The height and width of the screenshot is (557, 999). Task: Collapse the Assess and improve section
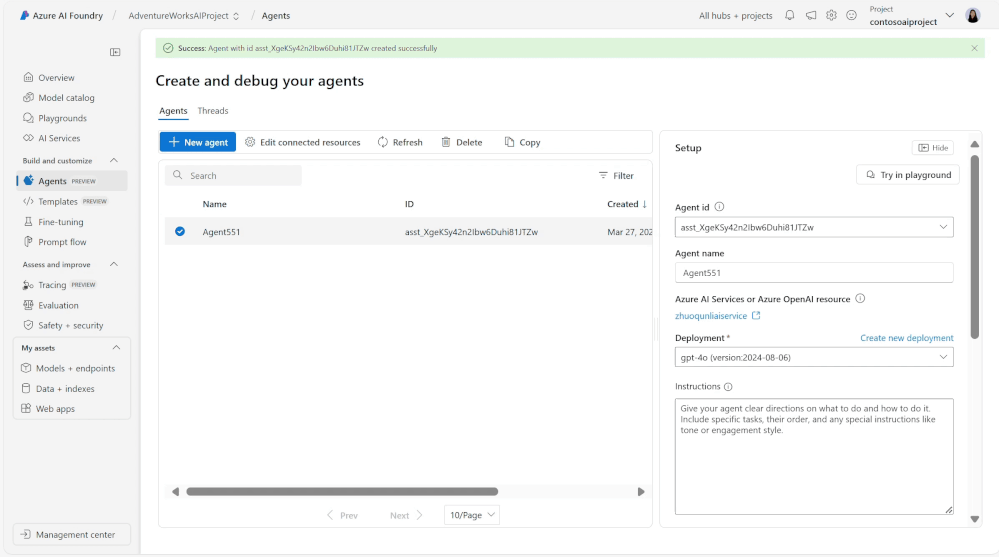pos(114,264)
